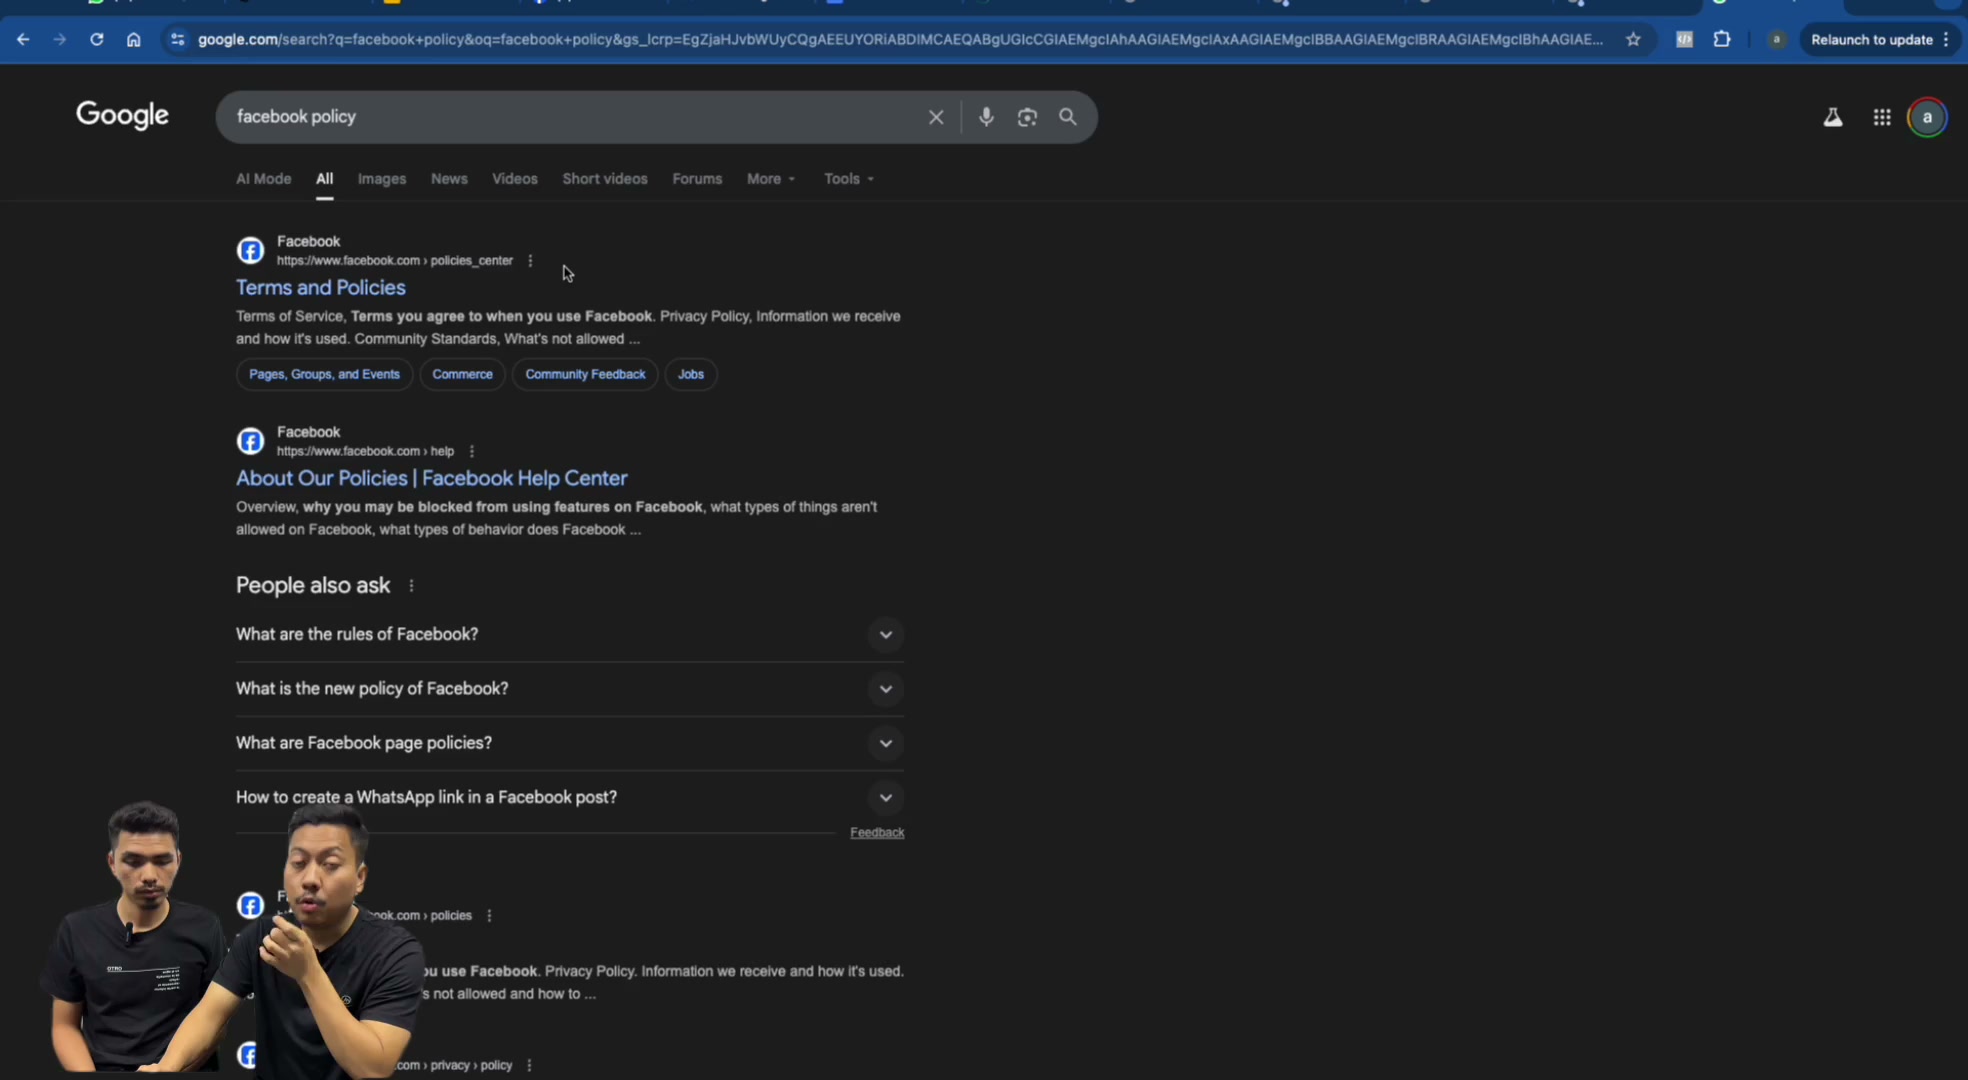Screen dimensions: 1968x1080
Task: Open Google Lens image search icon
Action: [1027, 117]
